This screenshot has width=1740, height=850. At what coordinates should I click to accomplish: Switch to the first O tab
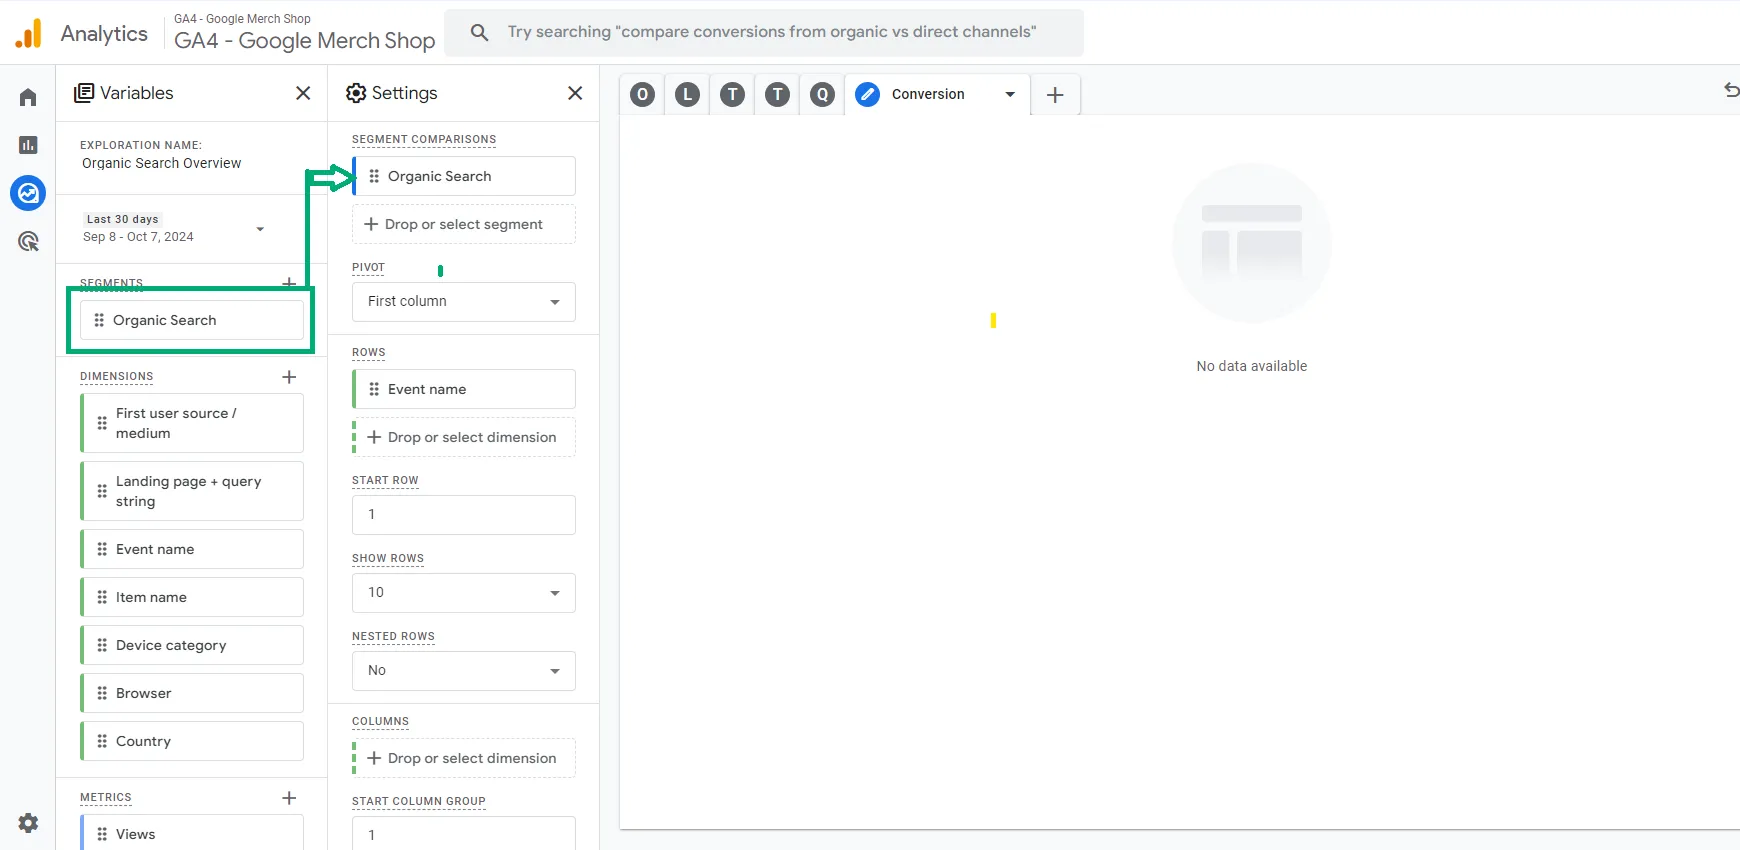[x=643, y=94]
